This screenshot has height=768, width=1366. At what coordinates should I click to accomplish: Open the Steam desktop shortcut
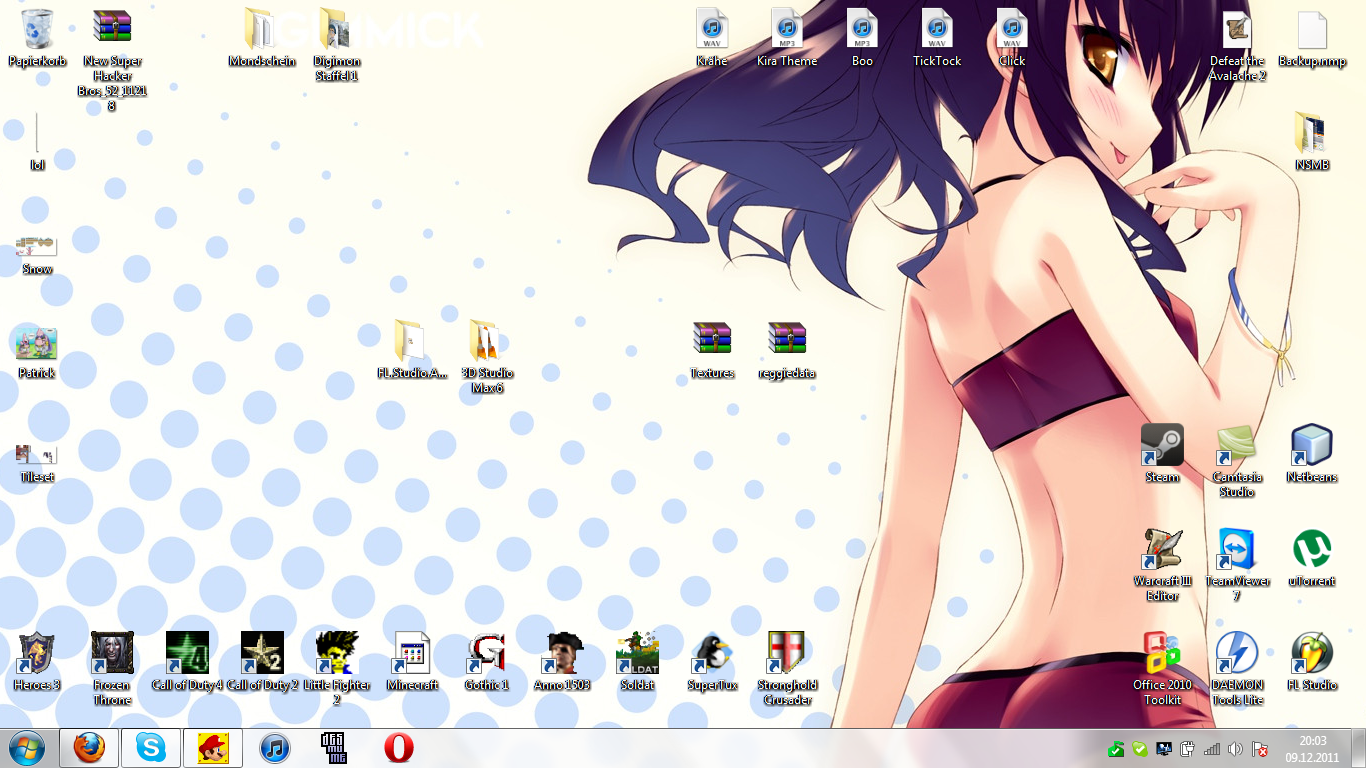[1162, 446]
